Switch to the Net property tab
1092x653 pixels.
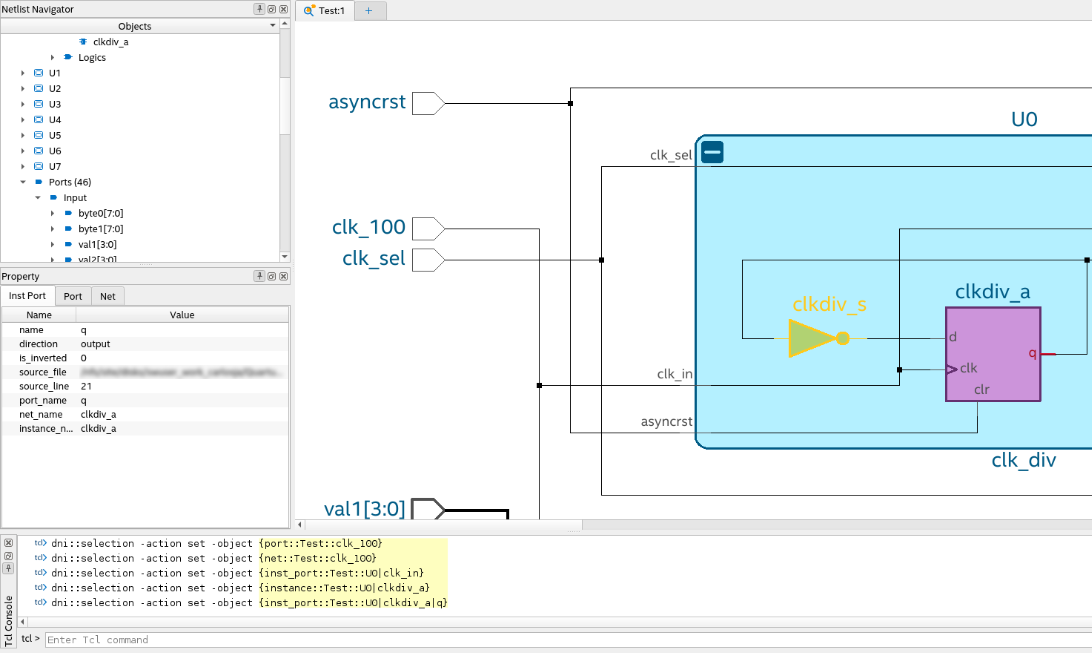point(107,296)
